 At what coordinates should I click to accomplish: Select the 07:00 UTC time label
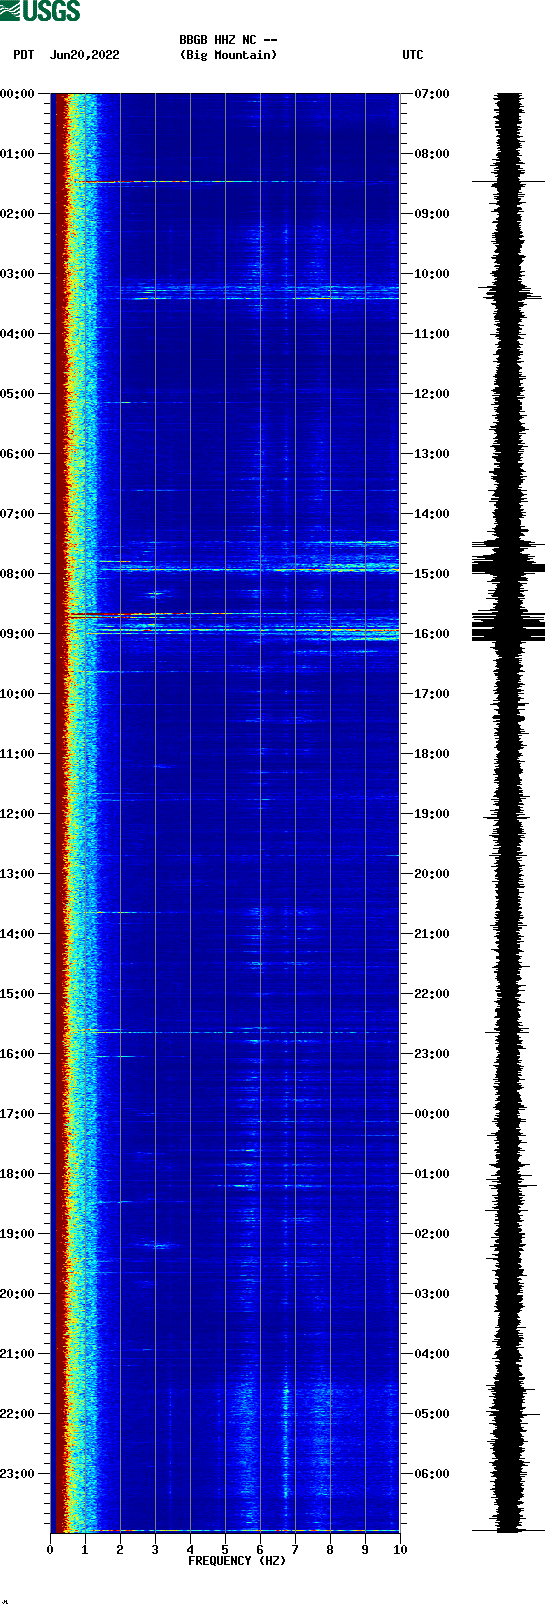coord(432,94)
